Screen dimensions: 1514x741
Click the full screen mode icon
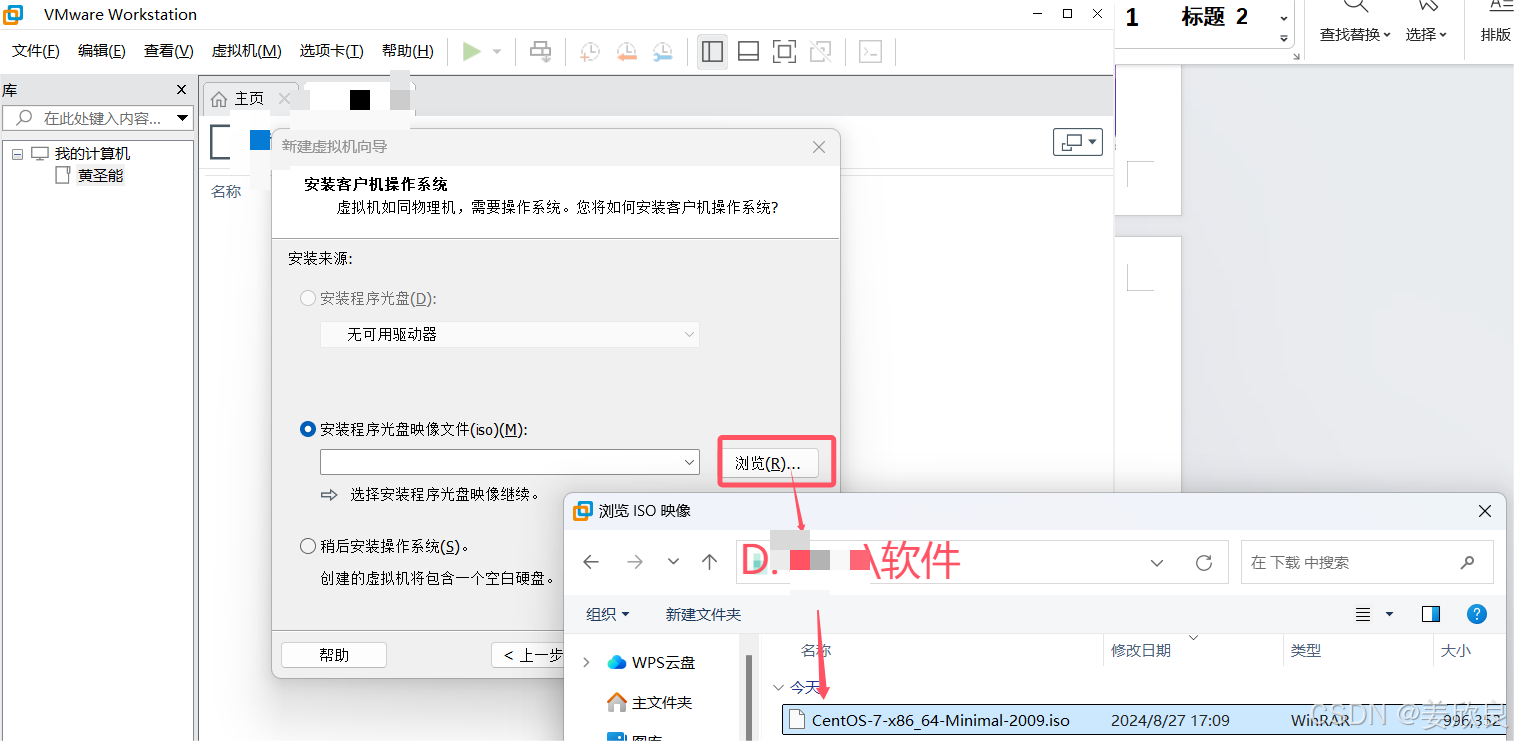coord(784,51)
